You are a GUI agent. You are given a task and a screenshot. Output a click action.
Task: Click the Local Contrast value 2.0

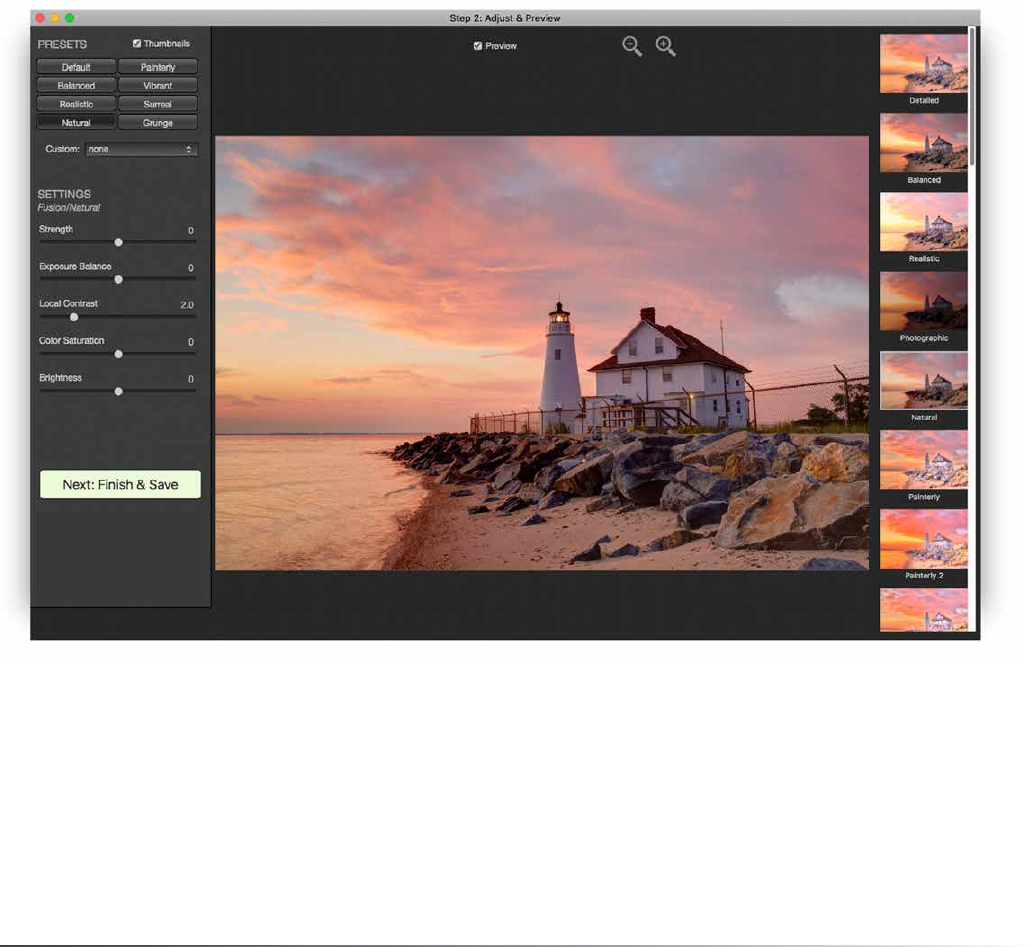(187, 305)
